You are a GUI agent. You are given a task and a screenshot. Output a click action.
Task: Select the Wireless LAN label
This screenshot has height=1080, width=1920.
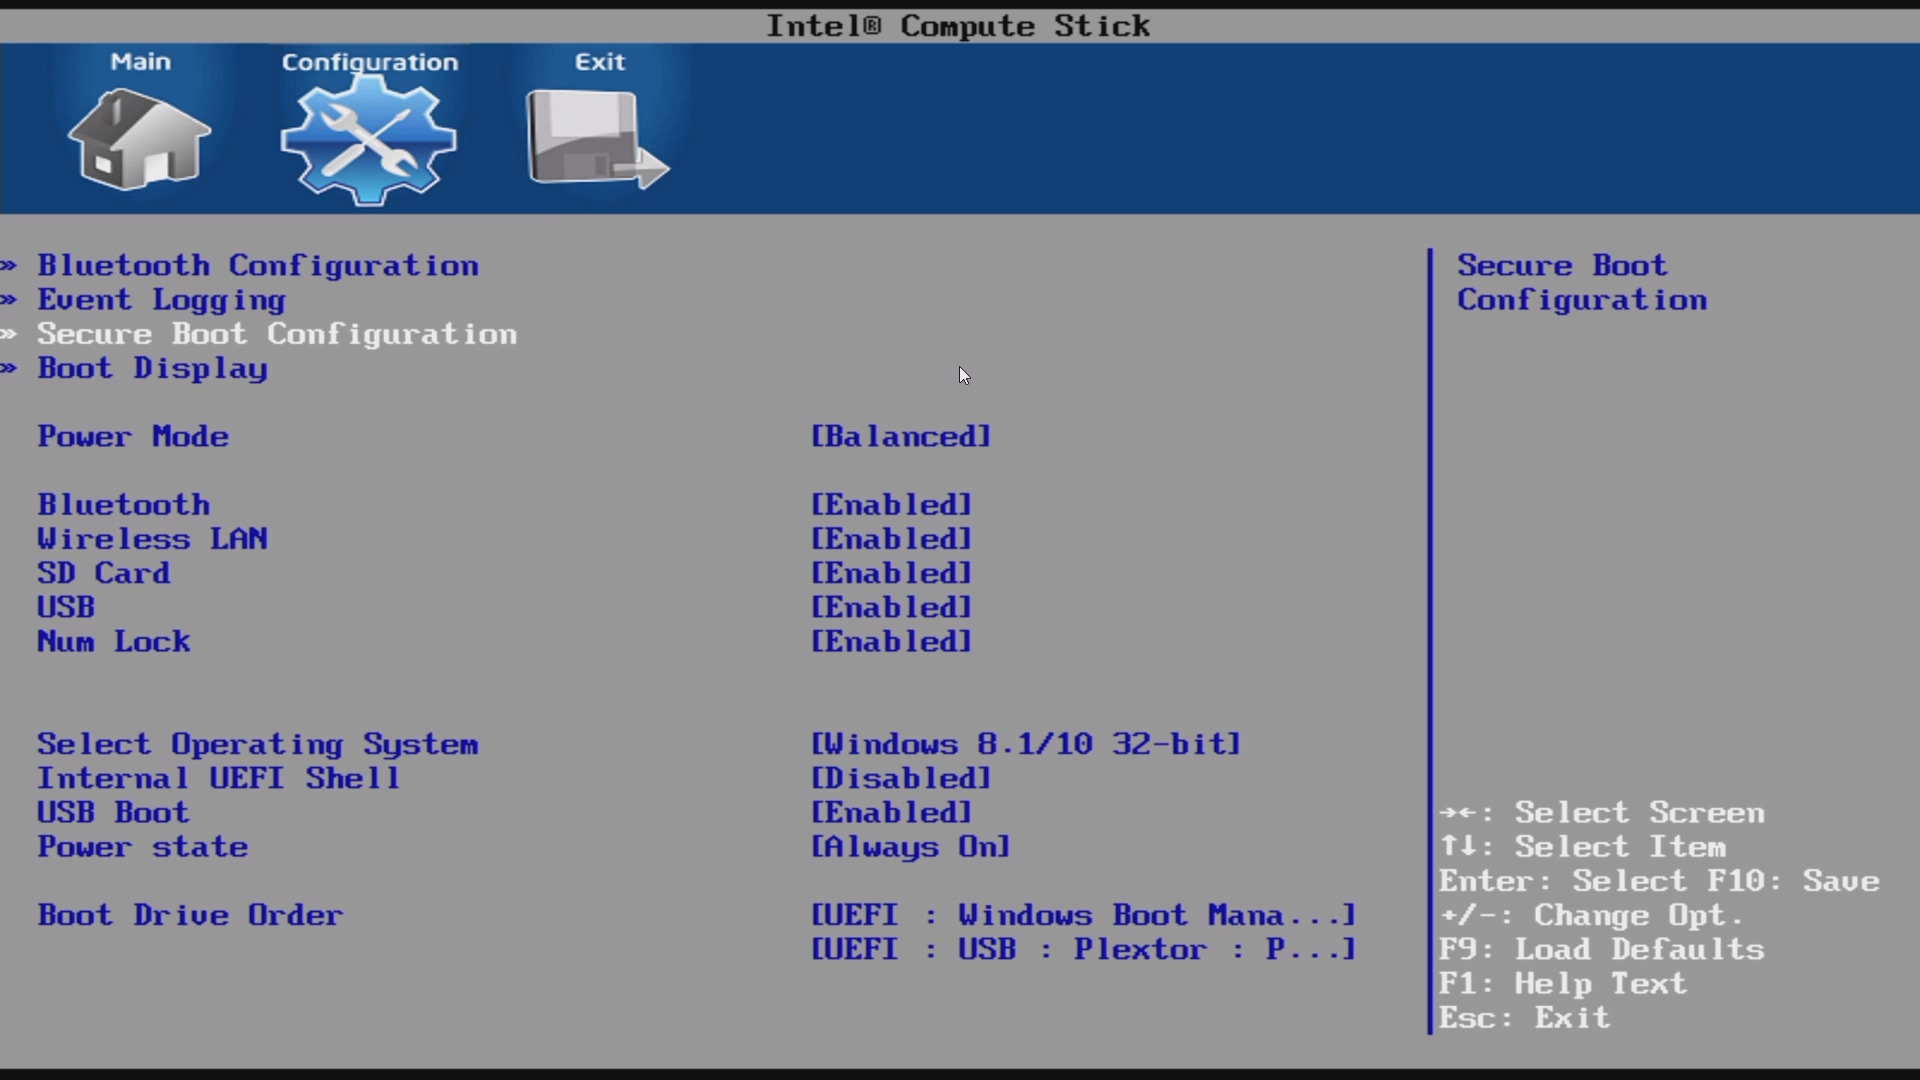coord(153,539)
